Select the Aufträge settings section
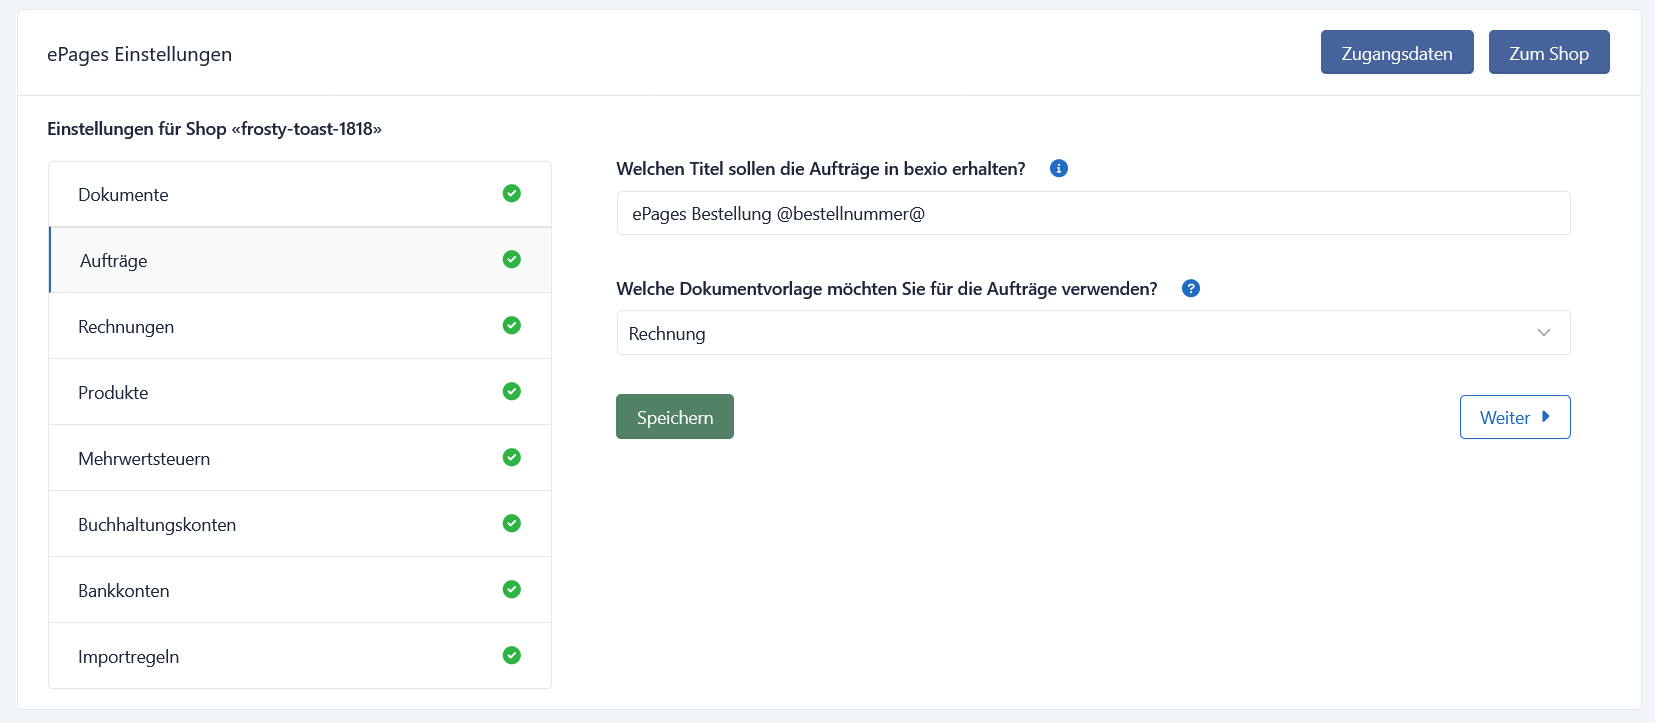 pyautogui.click(x=300, y=260)
